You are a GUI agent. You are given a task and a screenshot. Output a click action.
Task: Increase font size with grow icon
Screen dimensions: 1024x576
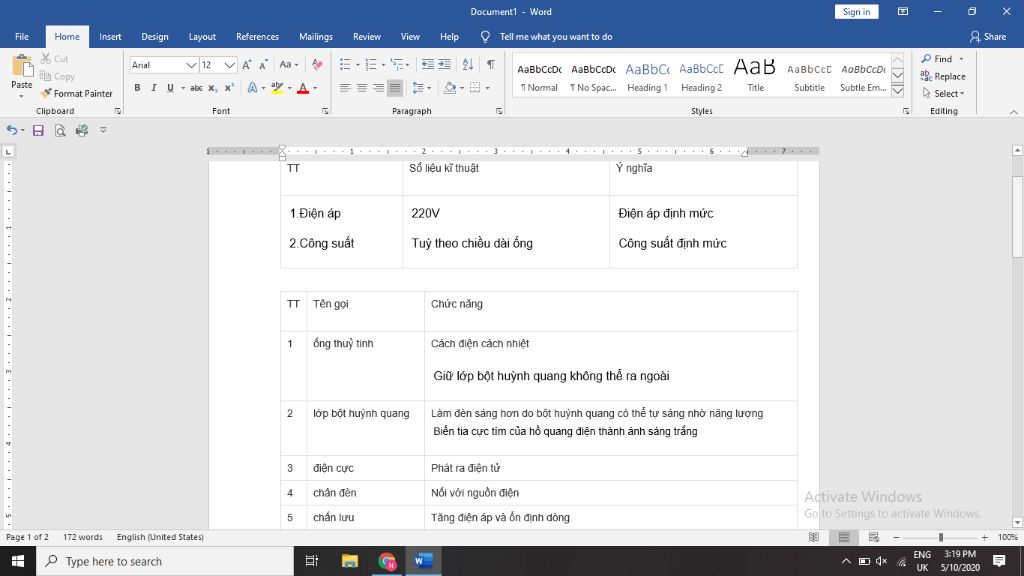[x=246, y=65]
